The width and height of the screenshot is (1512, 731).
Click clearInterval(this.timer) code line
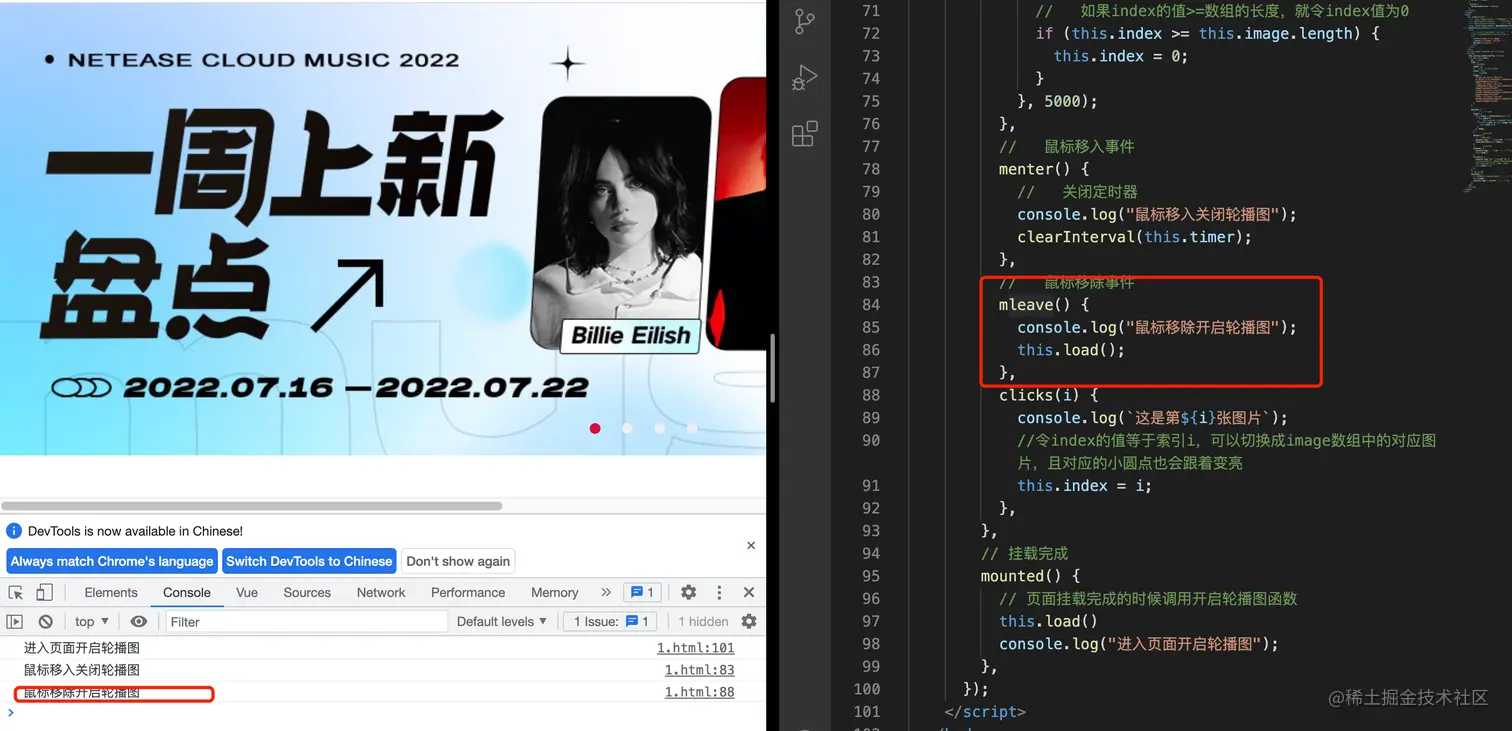coord(1134,237)
